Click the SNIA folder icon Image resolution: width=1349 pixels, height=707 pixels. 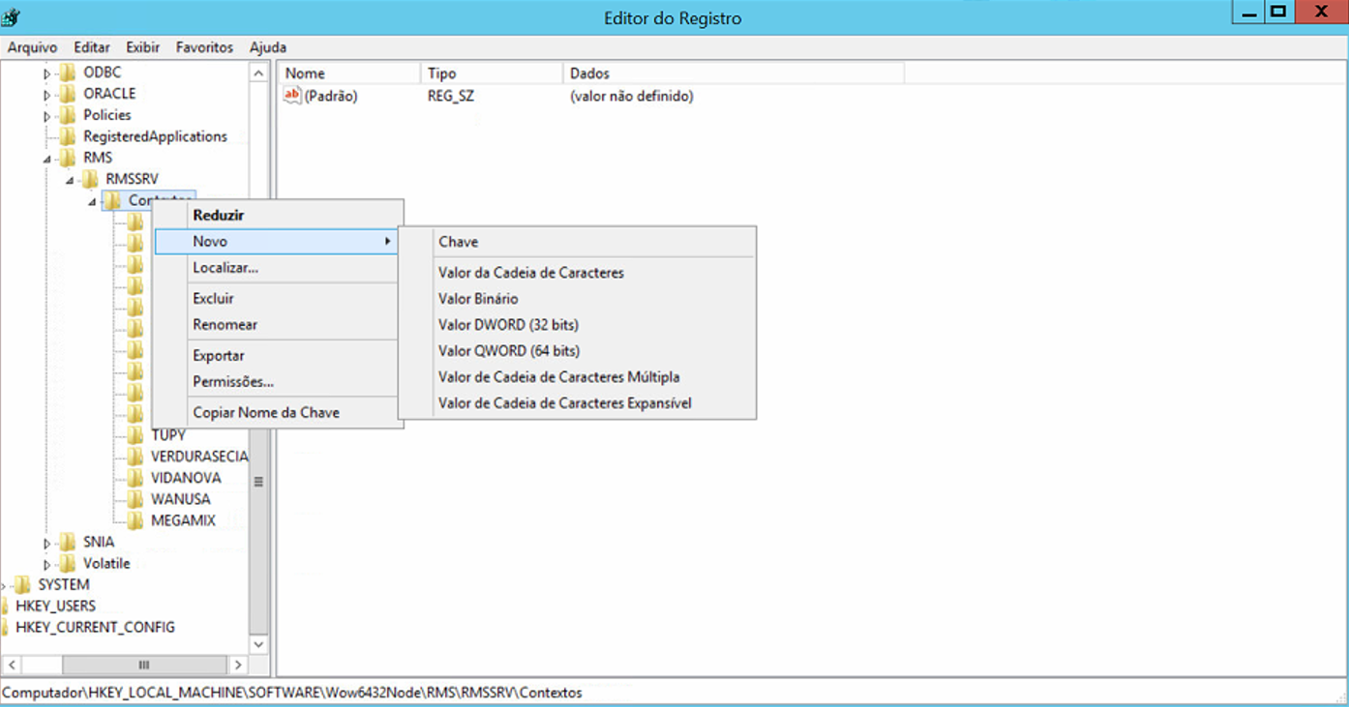click(x=67, y=542)
